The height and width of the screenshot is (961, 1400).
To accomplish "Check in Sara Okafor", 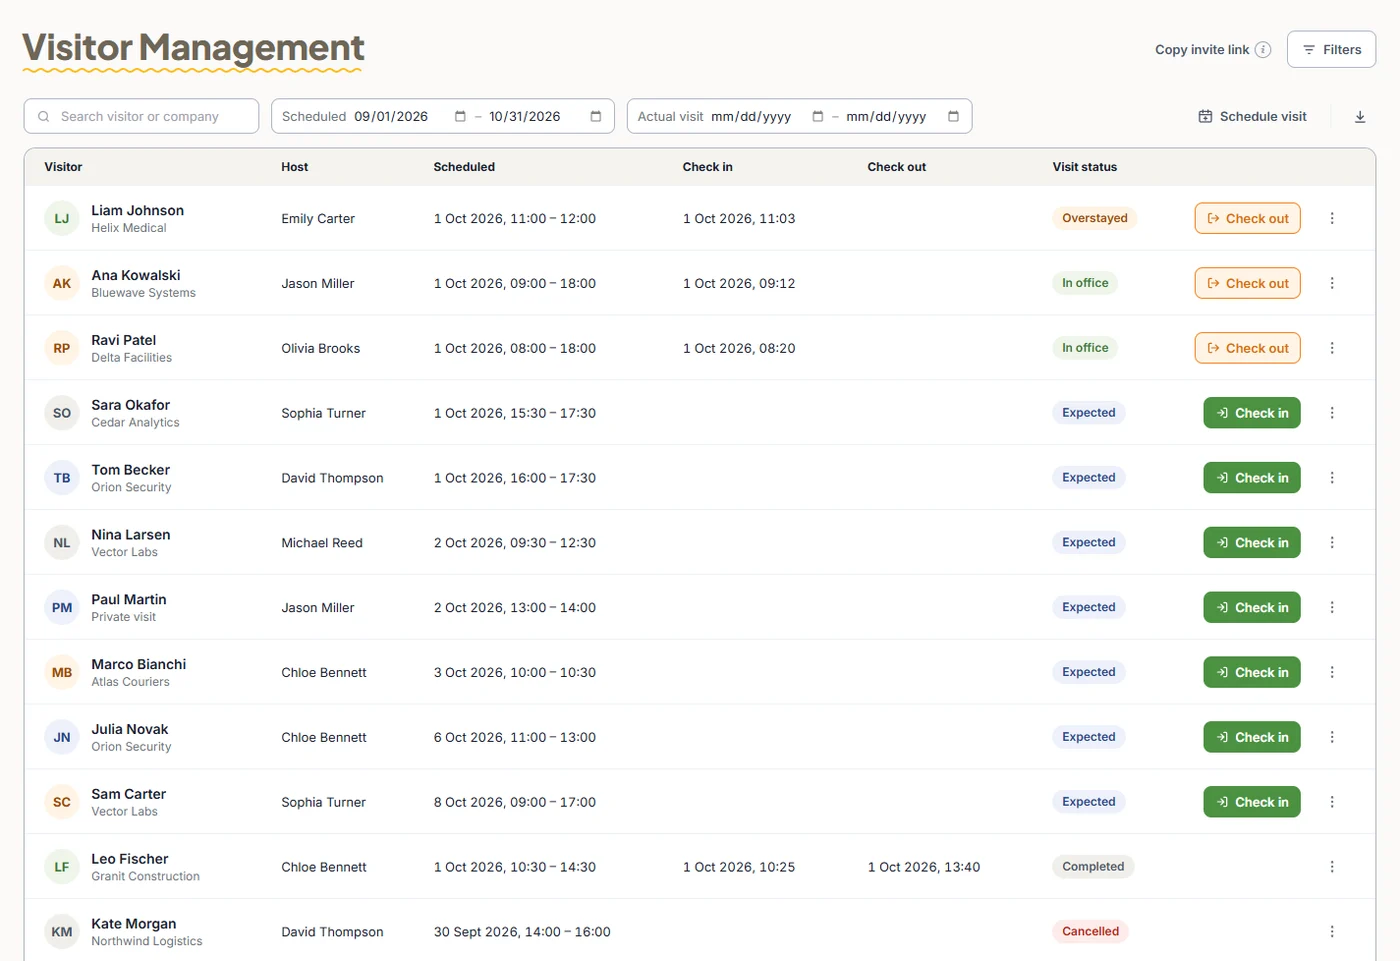I will pos(1252,413).
